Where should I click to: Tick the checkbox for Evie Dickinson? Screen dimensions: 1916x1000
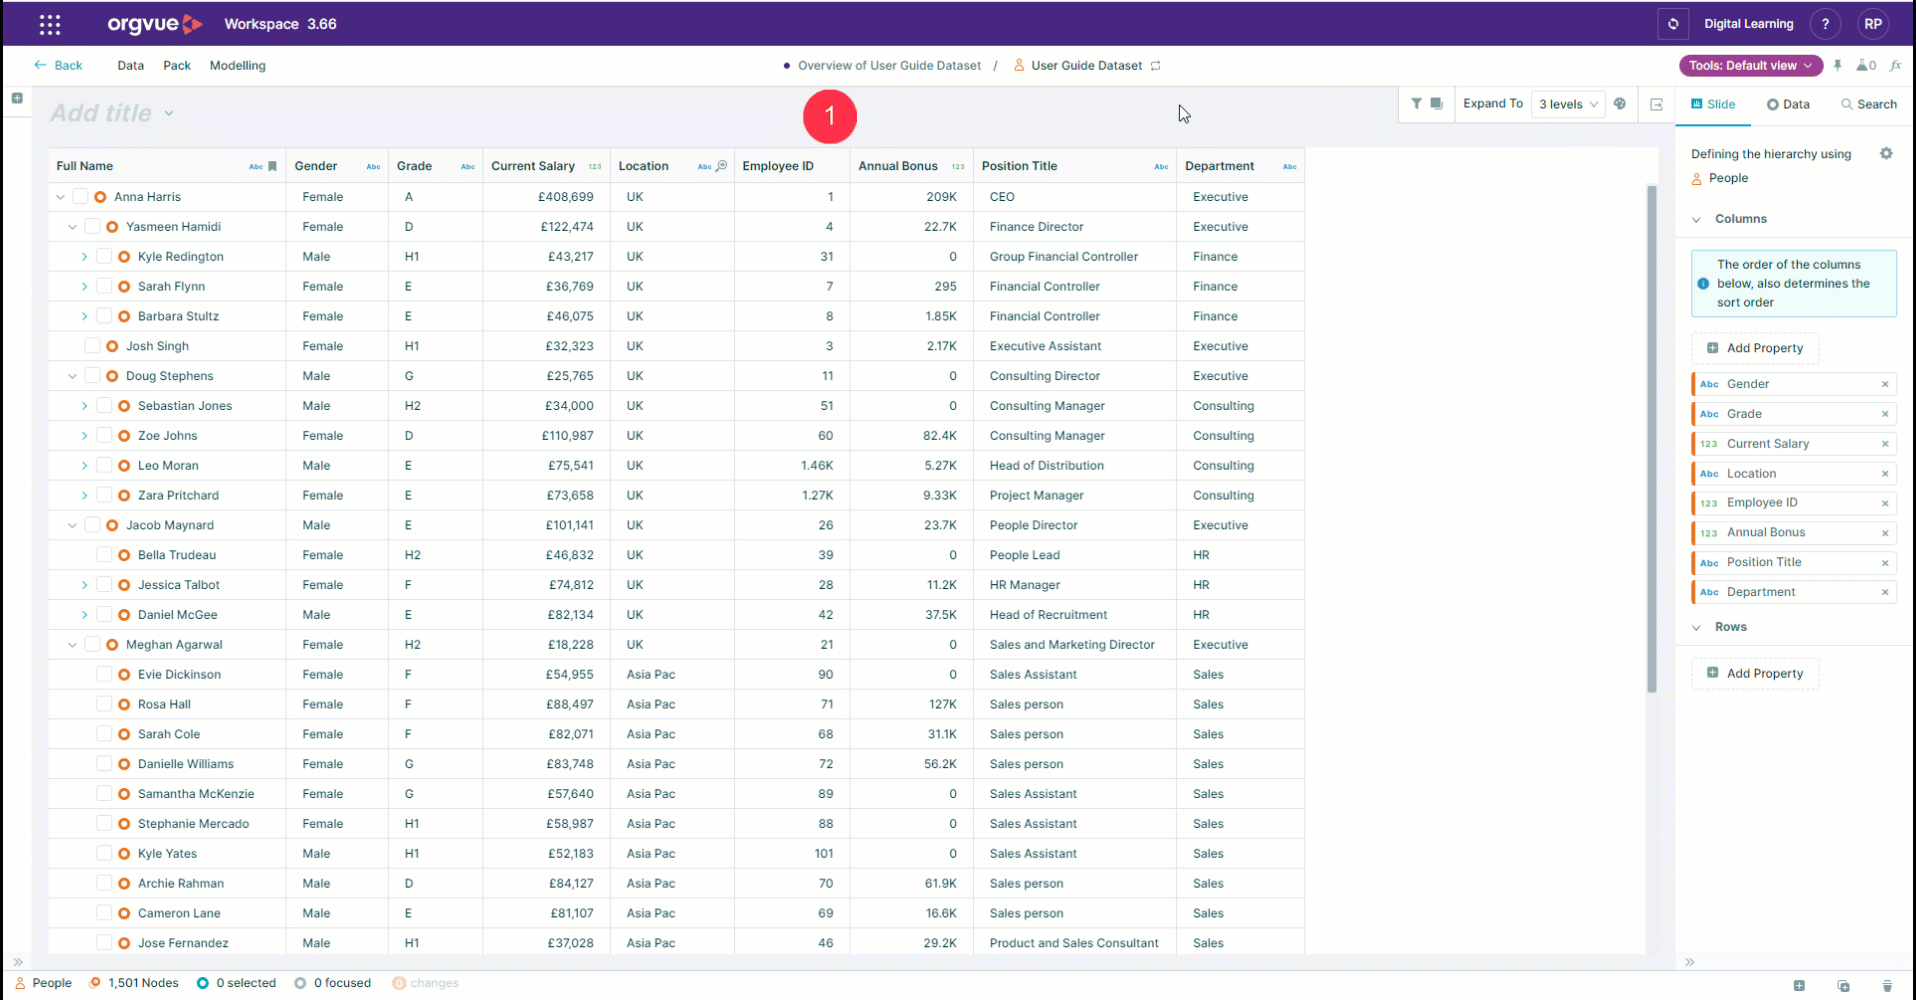pyautogui.click(x=104, y=674)
